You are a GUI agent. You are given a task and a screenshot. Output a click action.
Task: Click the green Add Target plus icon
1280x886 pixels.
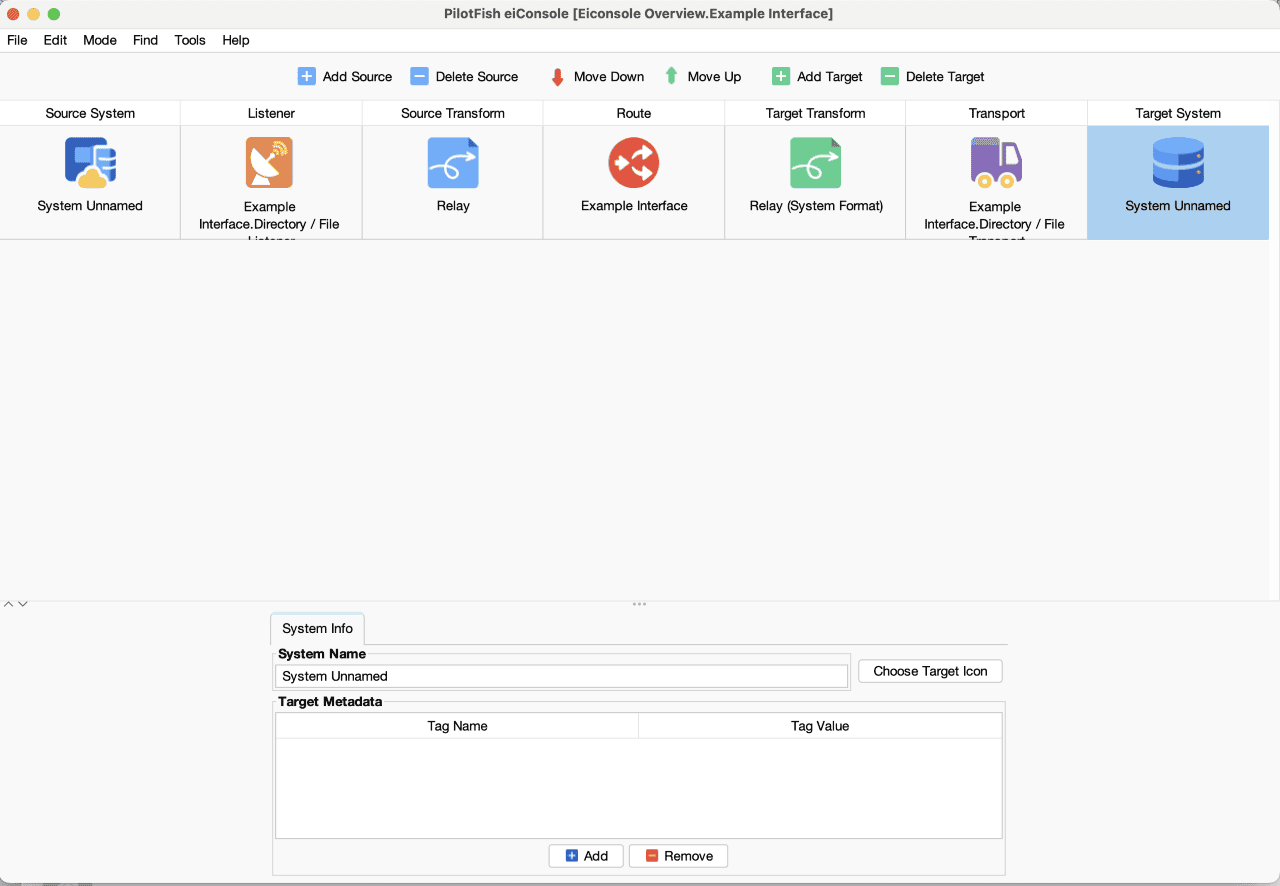(781, 76)
